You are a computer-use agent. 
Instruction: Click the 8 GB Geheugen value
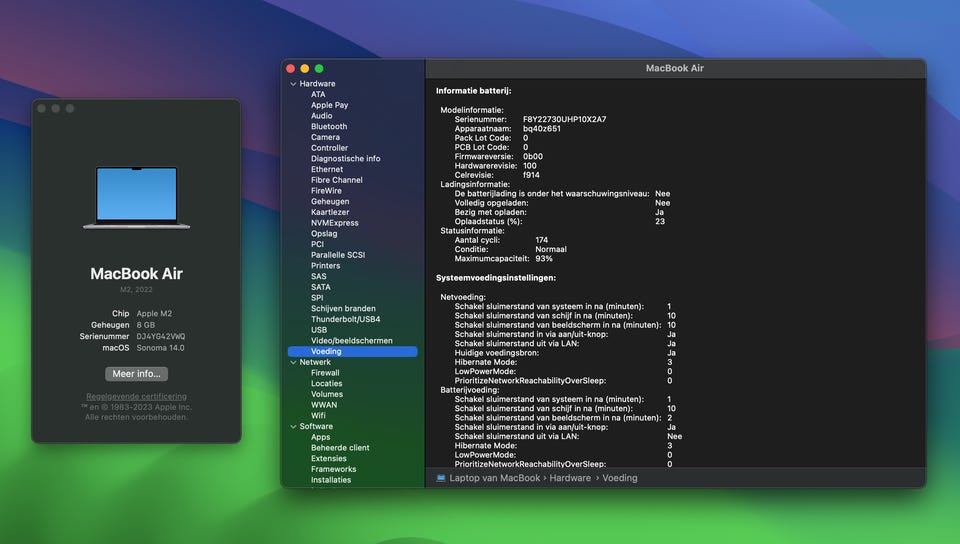(146, 325)
